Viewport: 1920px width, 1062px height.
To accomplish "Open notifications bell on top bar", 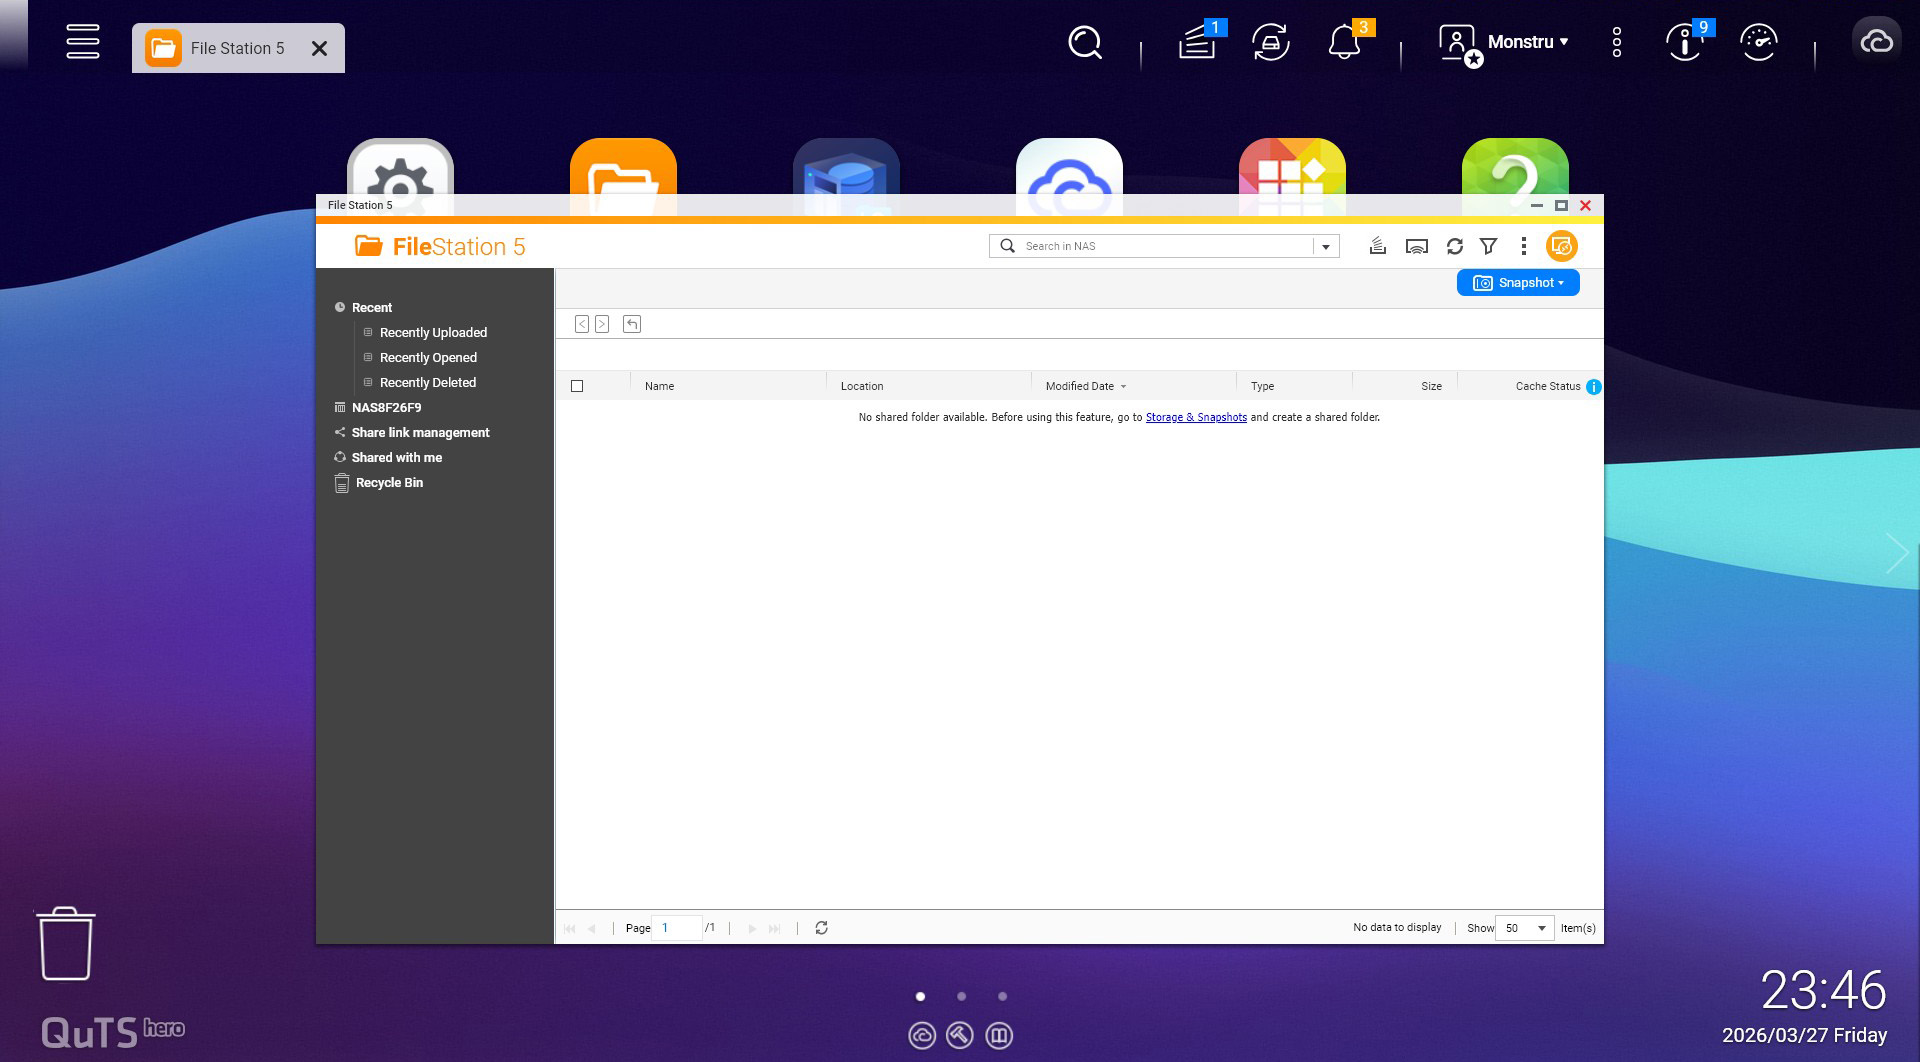I will tap(1344, 42).
